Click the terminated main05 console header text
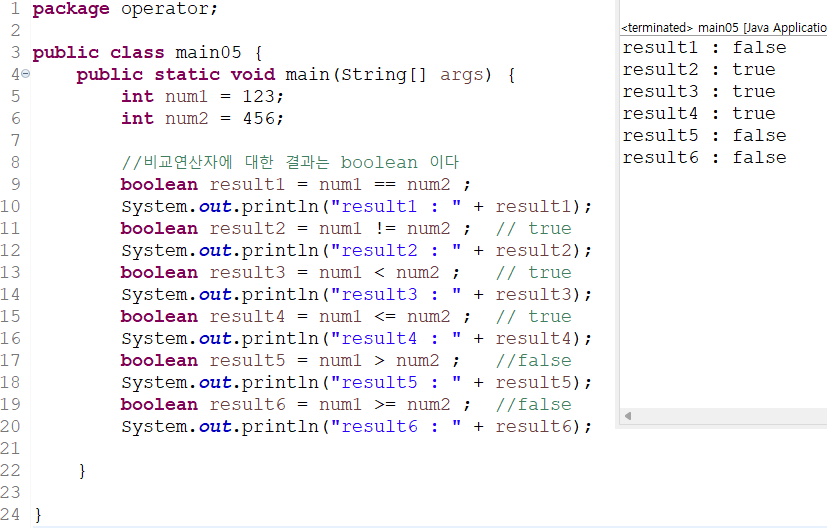Screen dimensions: 827x528 point(724,27)
